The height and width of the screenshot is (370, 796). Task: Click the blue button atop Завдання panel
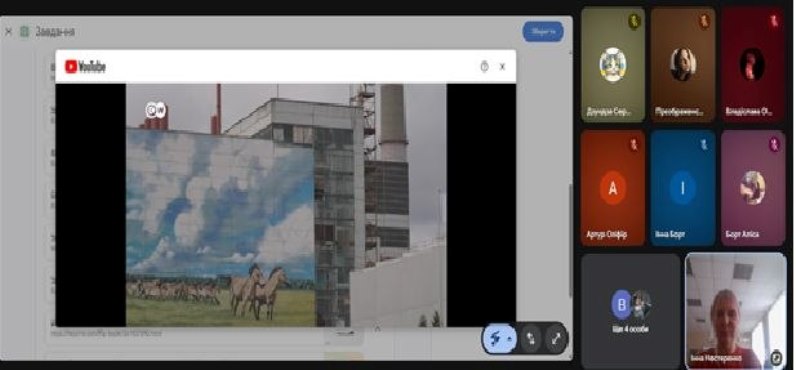click(x=543, y=32)
